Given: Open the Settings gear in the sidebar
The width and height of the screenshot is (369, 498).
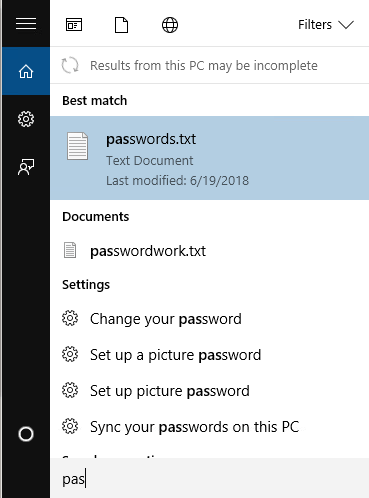Looking at the screenshot, I should pos(26,119).
